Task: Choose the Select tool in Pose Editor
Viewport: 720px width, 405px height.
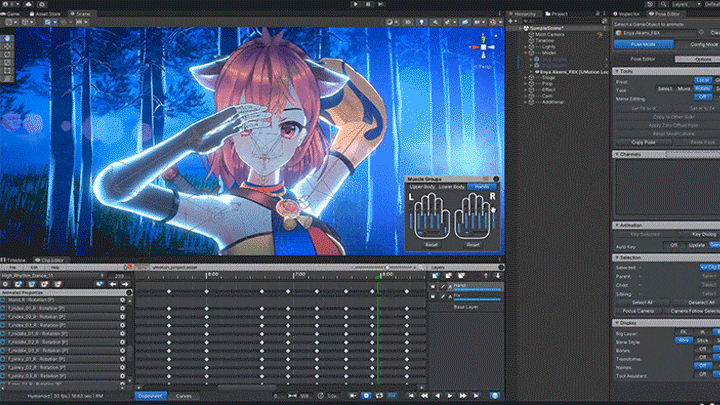Action: pos(664,89)
